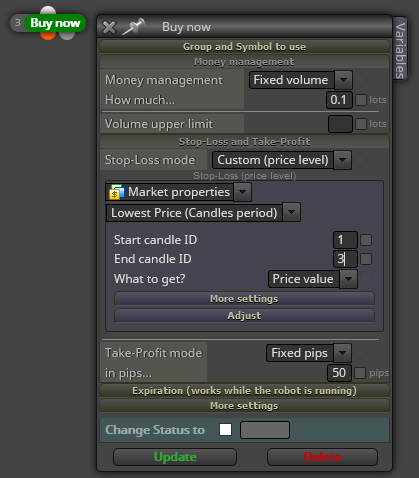Image resolution: width=419 pixels, height=478 pixels.
Task: Click the How much value field 0.1
Action: [x=339, y=100]
